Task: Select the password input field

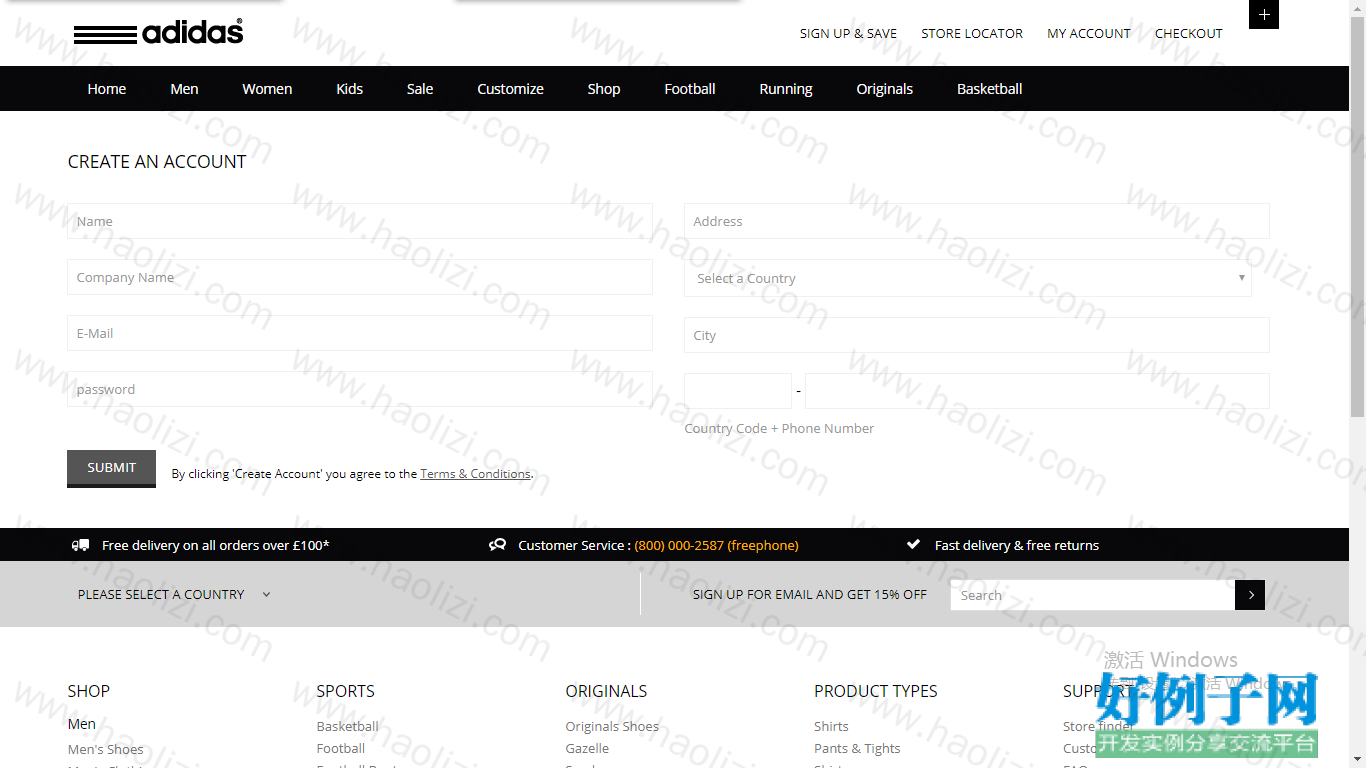Action: click(x=360, y=389)
